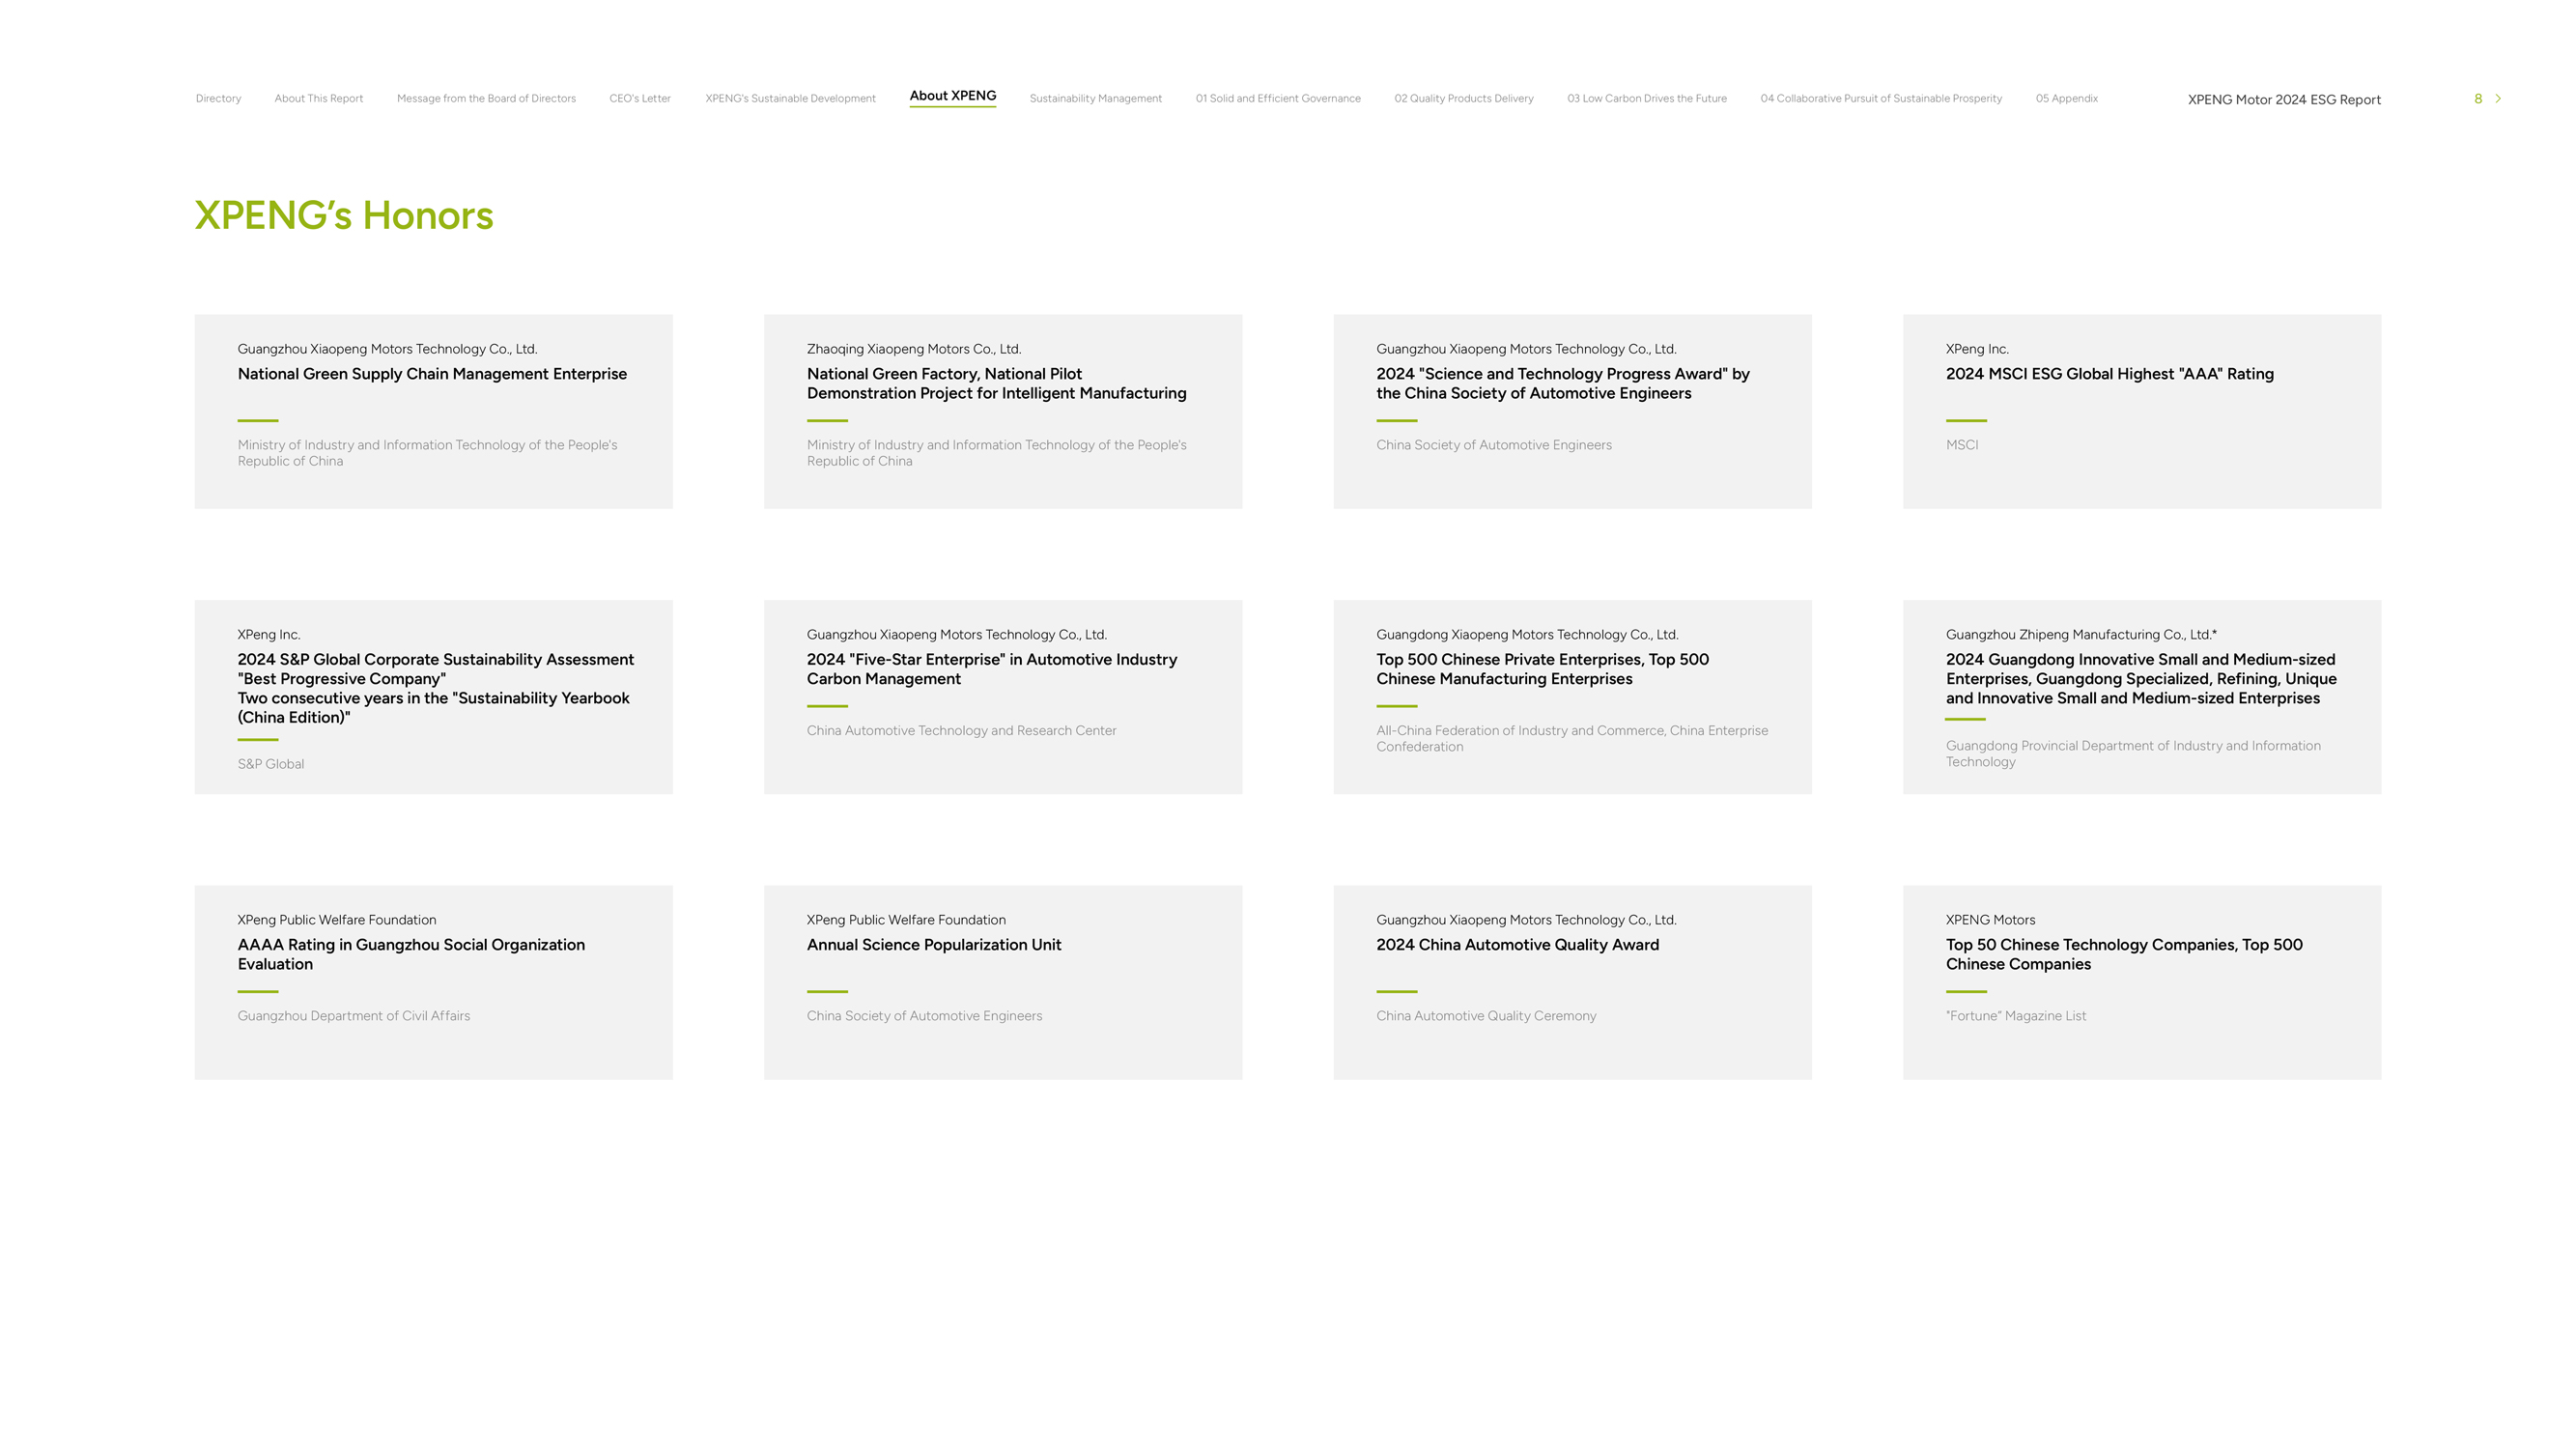Open the Directory navigation link
This screenshot has width=2576, height=1449.
click(x=218, y=98)
